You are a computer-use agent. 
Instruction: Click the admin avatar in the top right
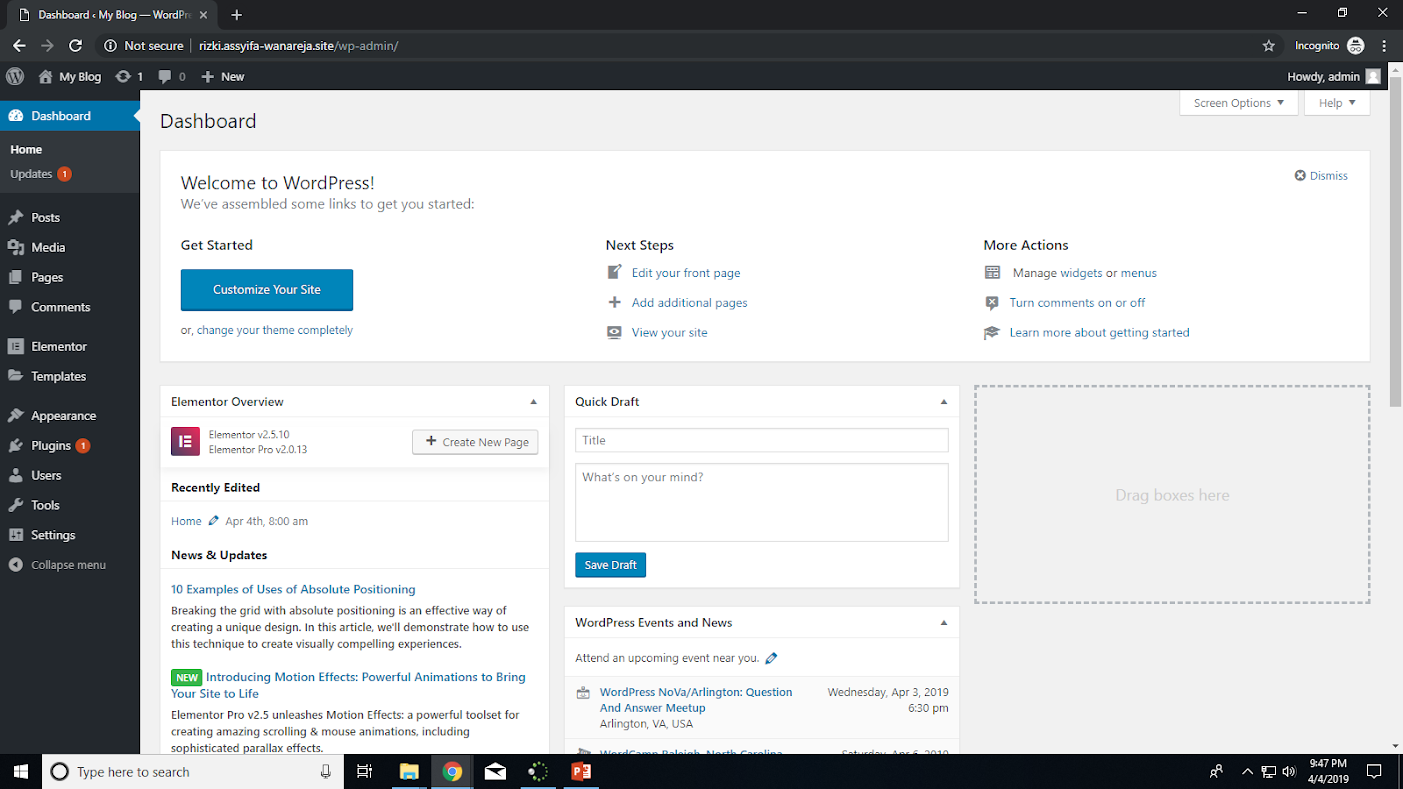coord(1373,76)
